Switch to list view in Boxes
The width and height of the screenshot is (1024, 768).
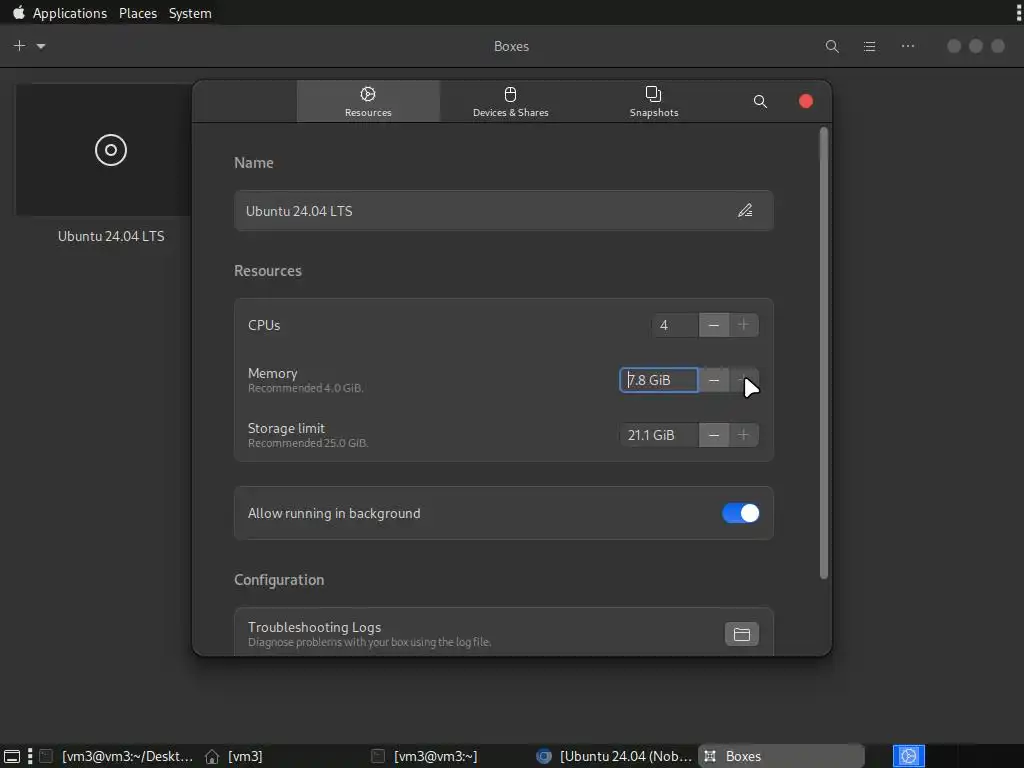869,46
